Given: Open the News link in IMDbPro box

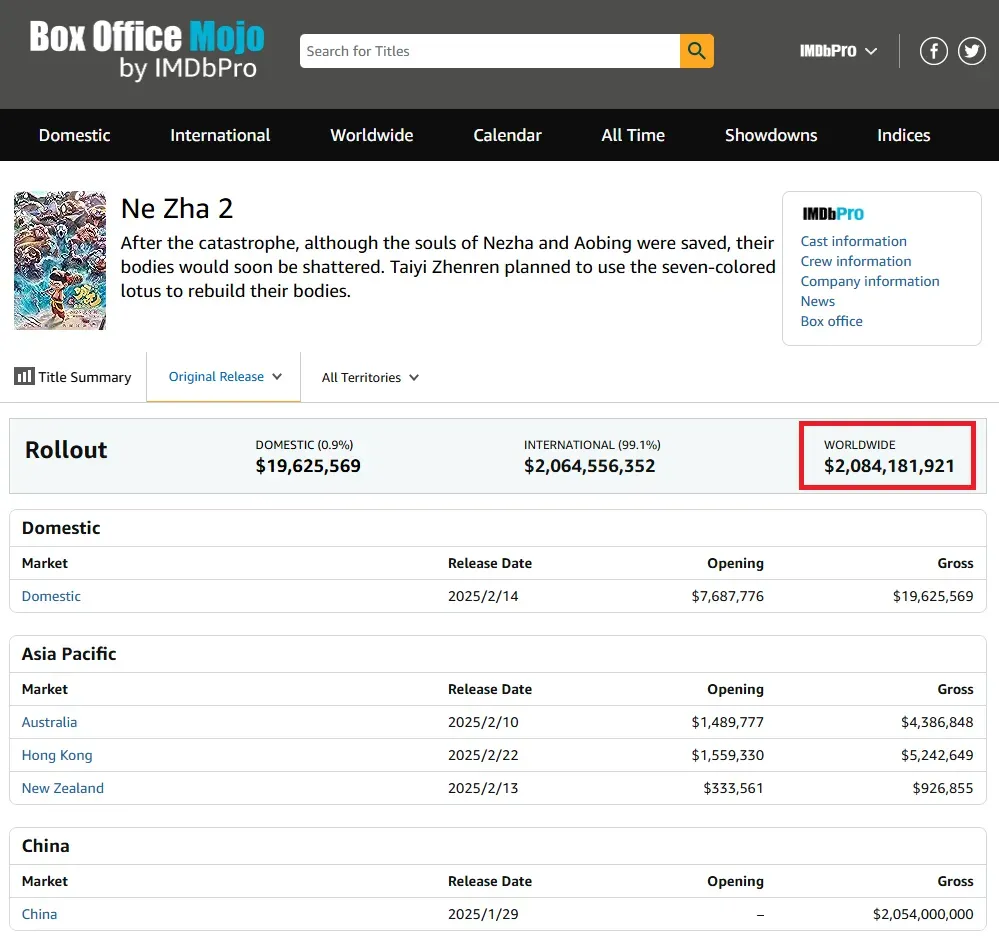Looking at the screenshot, I should point(817,301).
